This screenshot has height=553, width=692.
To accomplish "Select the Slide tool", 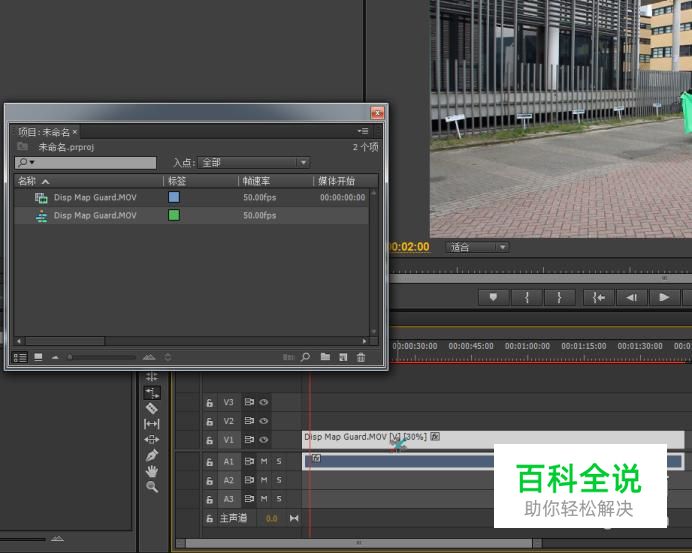I will [151, 440].
